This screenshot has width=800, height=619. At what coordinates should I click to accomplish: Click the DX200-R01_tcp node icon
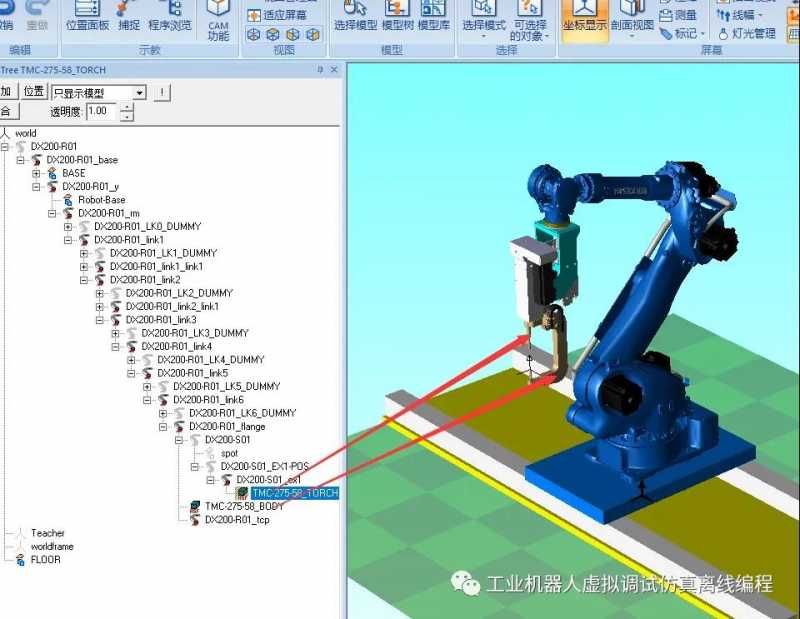(x=195, y=519)
